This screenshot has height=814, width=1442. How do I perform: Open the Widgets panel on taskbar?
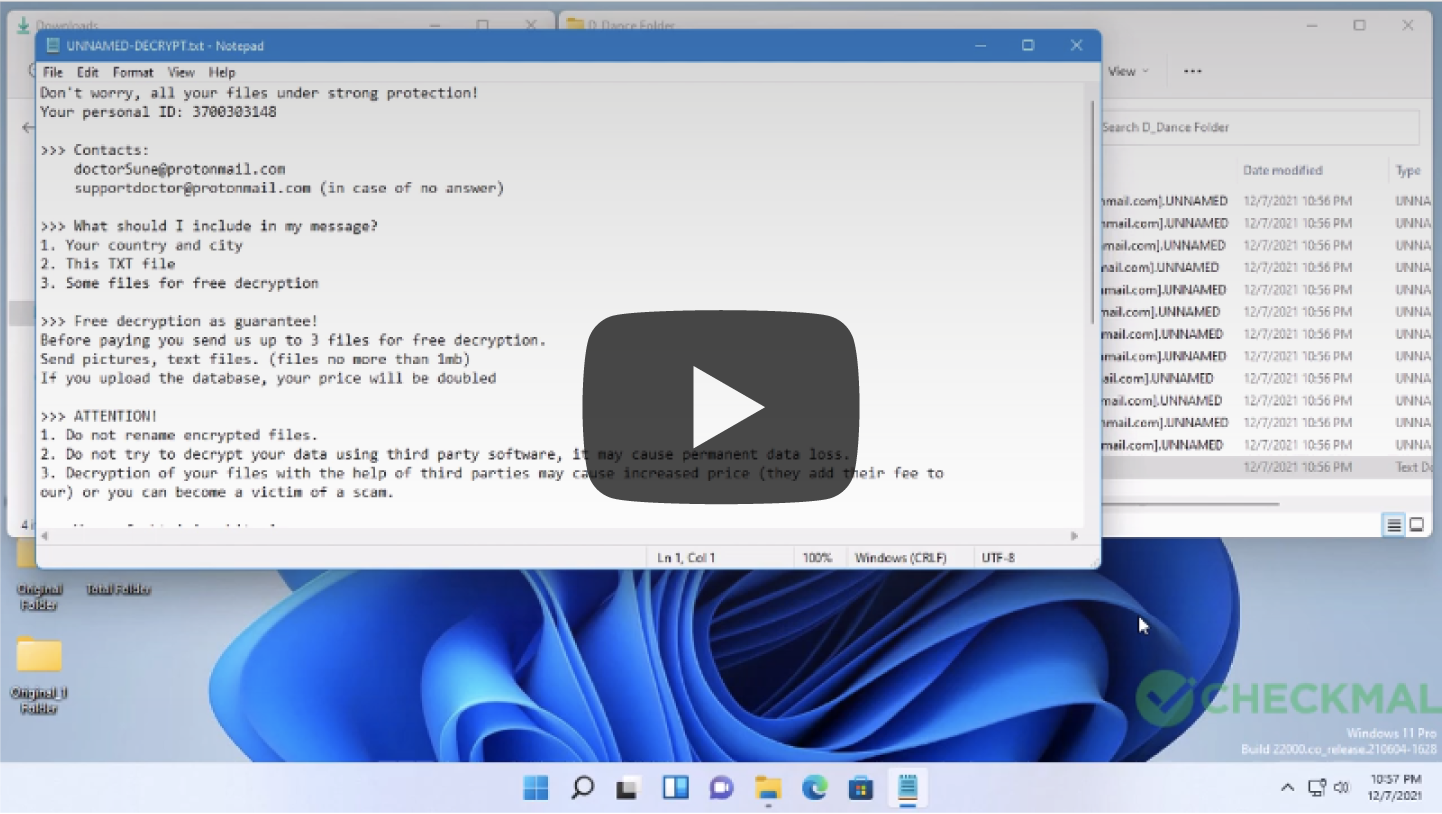(x=675, y=788)
